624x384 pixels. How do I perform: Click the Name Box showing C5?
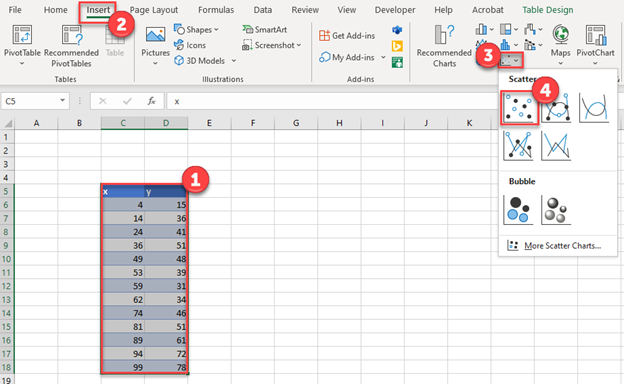click(x=29, y=101)
